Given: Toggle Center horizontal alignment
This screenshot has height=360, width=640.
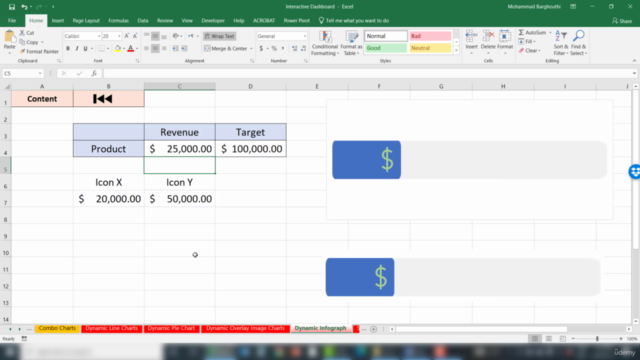Looking at the screenshot, I should pos(155,49).
